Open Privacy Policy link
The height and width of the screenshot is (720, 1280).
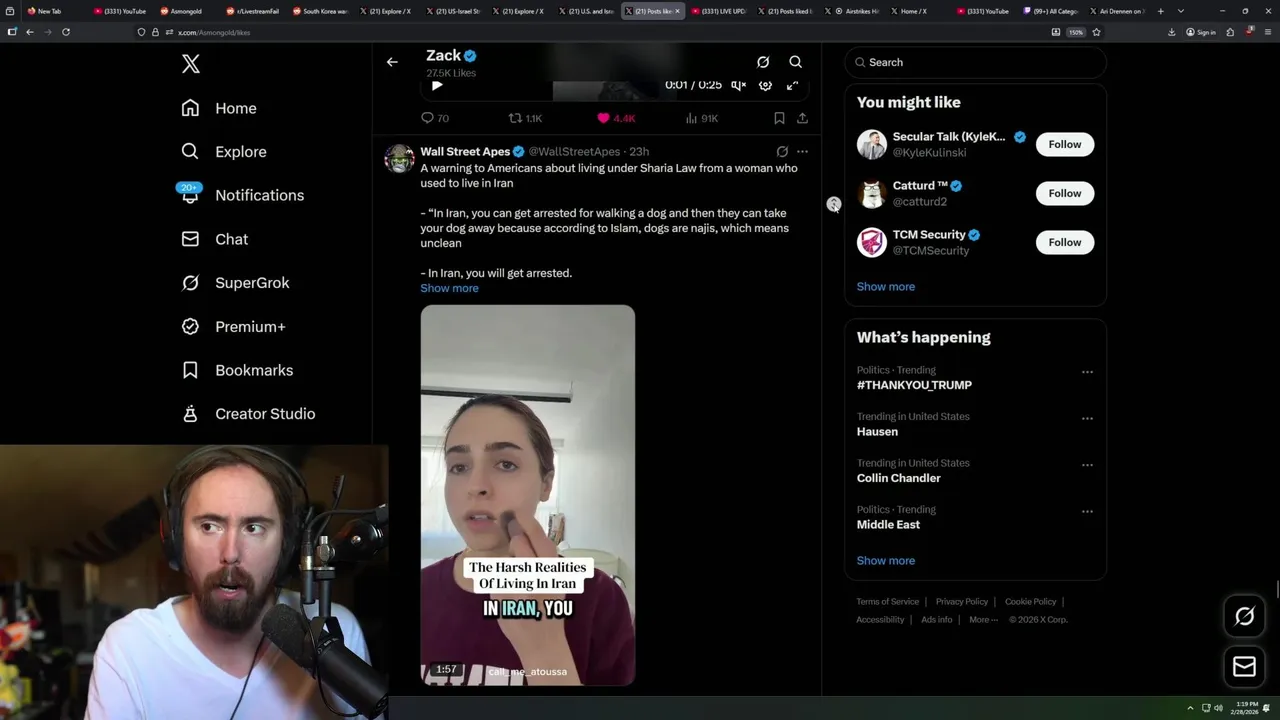pyautogui.click(x=961, y=602)
